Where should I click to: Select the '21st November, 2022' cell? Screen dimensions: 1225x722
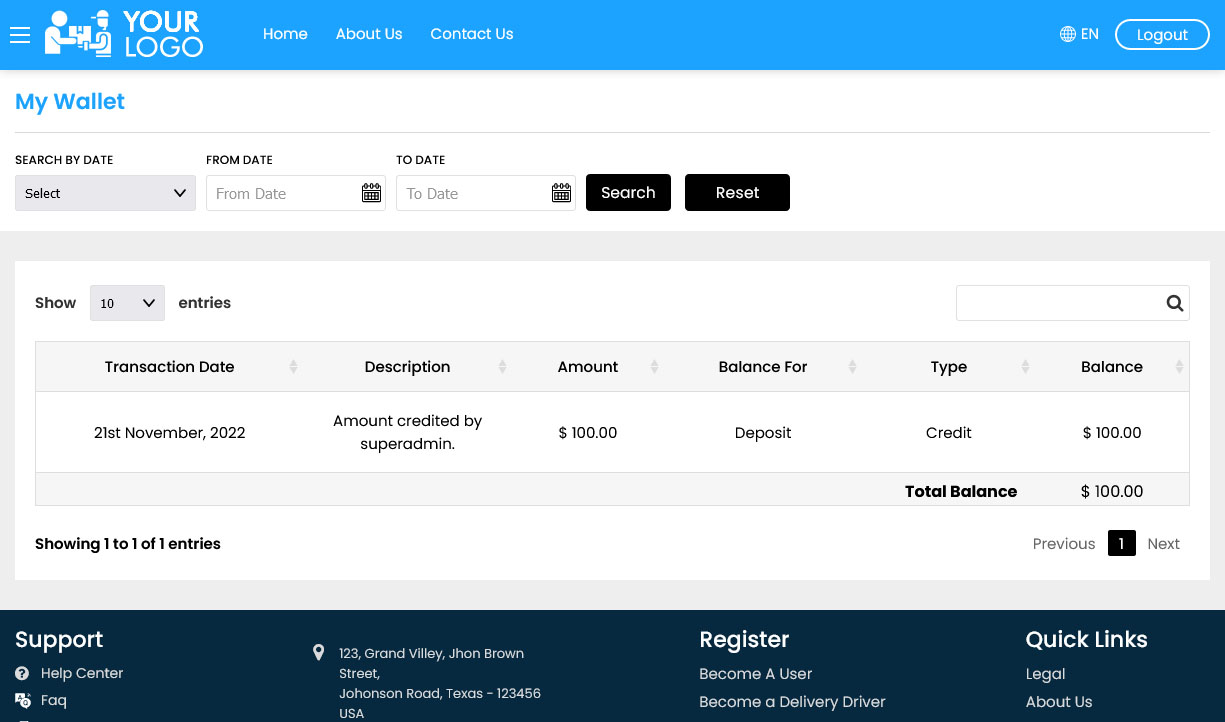pos(170,433)
